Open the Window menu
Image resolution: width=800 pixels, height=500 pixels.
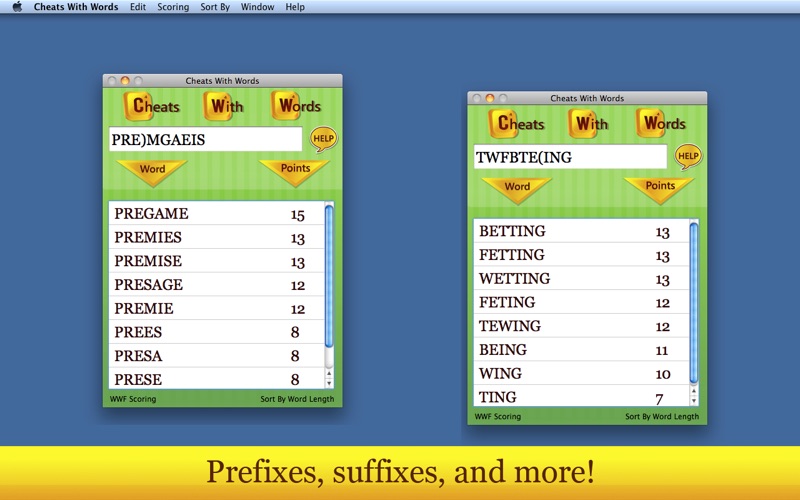pyautogui.click(x=257, y=7)
